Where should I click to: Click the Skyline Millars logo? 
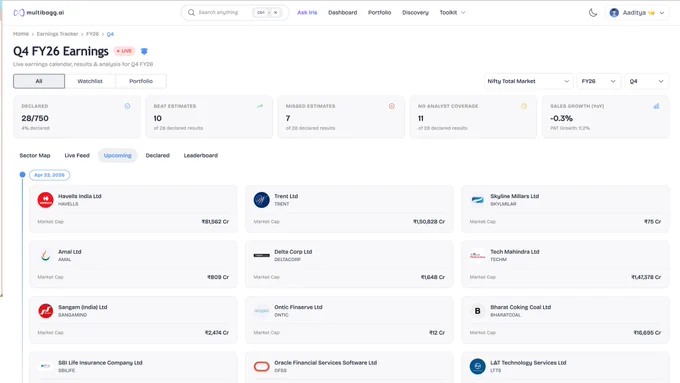click(477, 200)
